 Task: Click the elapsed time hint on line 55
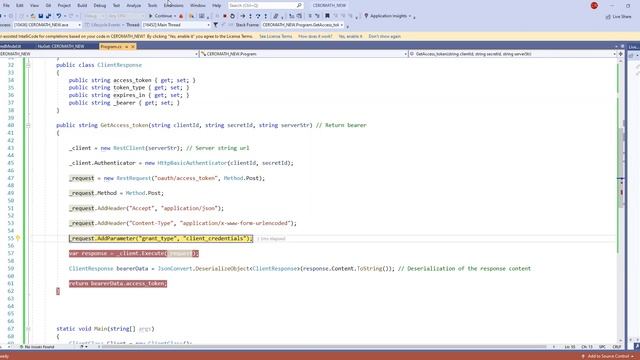pyautogui.click(x=271, y=239)
